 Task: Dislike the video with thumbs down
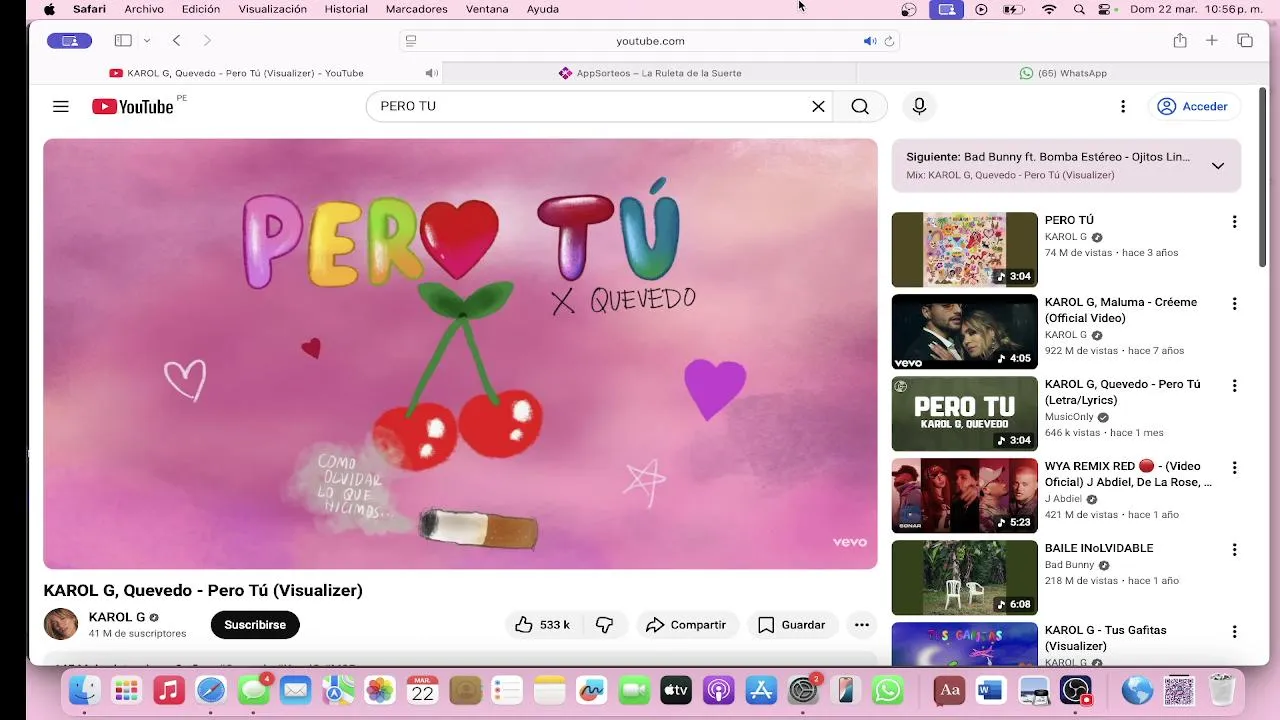605,625
